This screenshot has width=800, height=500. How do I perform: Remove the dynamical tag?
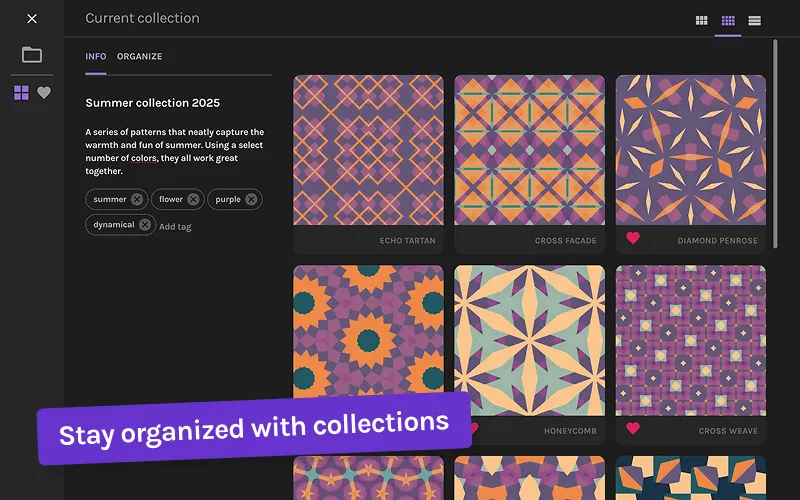tap(145, 224)
